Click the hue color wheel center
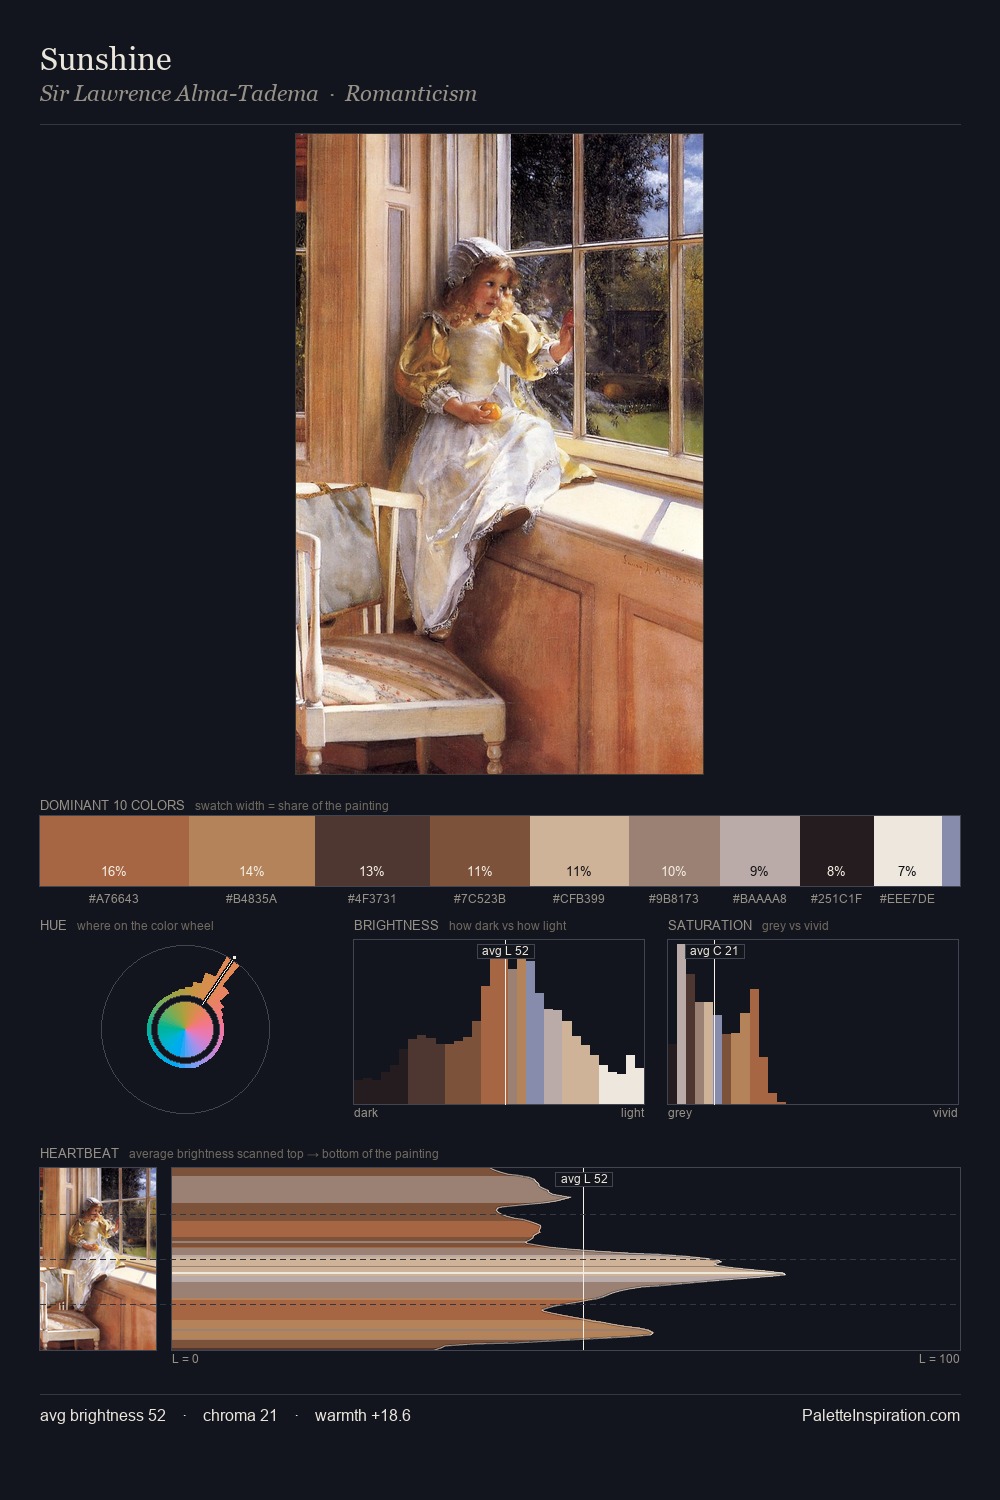Image resolution: width=1000 pixels, height=1500 pixels. (185, 1029)
